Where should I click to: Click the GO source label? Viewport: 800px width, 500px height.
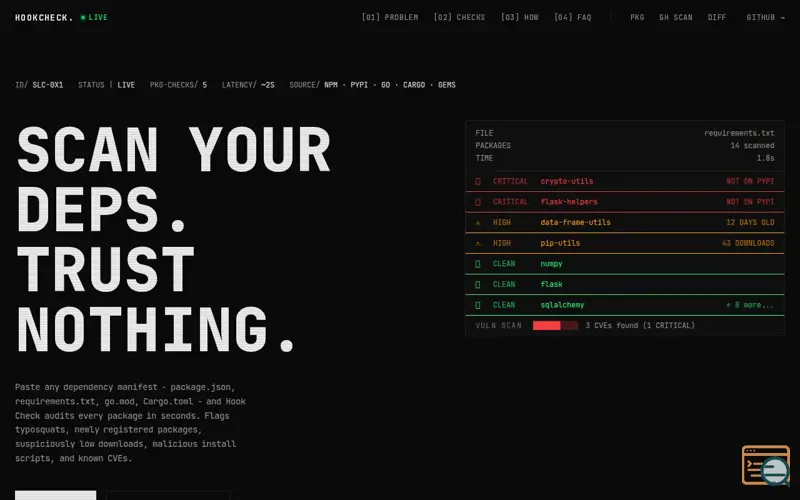(385, 85)
